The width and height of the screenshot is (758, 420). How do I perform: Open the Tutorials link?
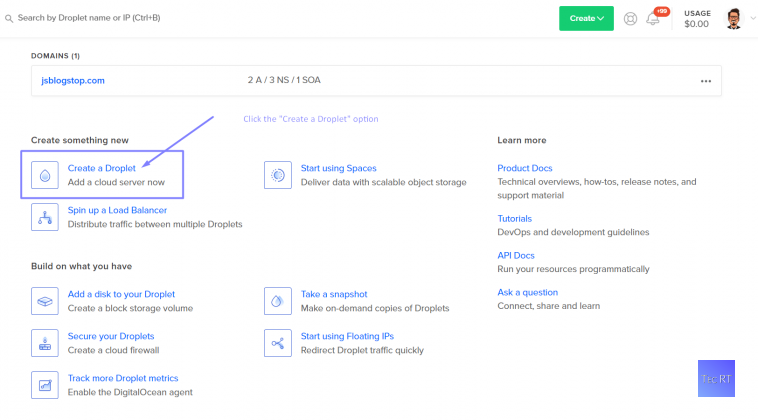[514, 219]
